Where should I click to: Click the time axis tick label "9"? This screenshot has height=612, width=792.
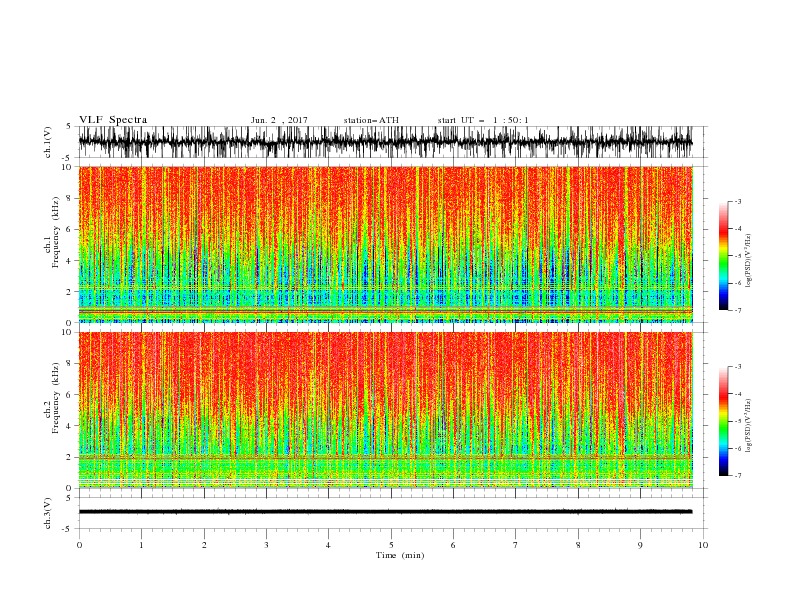[x=640, y=545]
